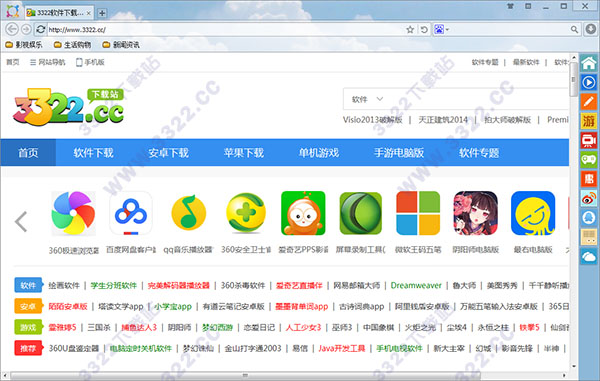
Task: Click the 天正建筑2014 hot search link
Action: tap(443, 120)
